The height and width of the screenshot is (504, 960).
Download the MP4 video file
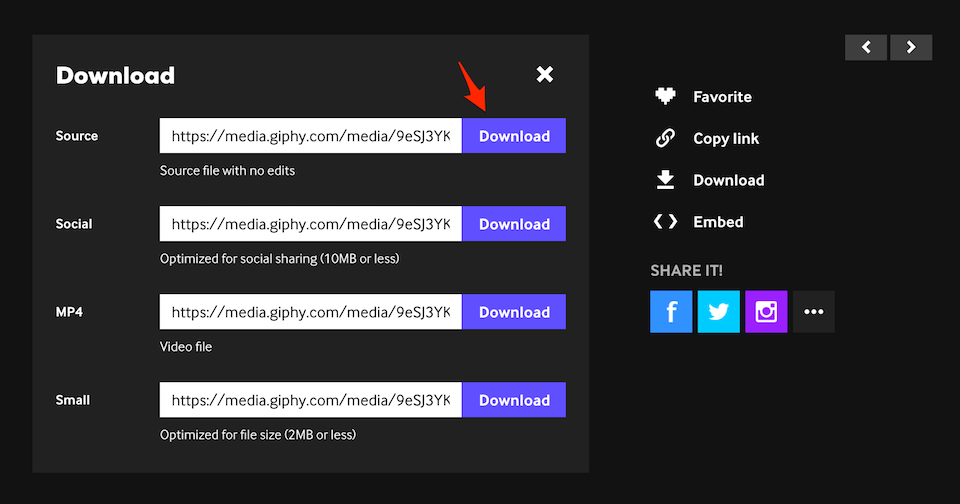point(514,312)
